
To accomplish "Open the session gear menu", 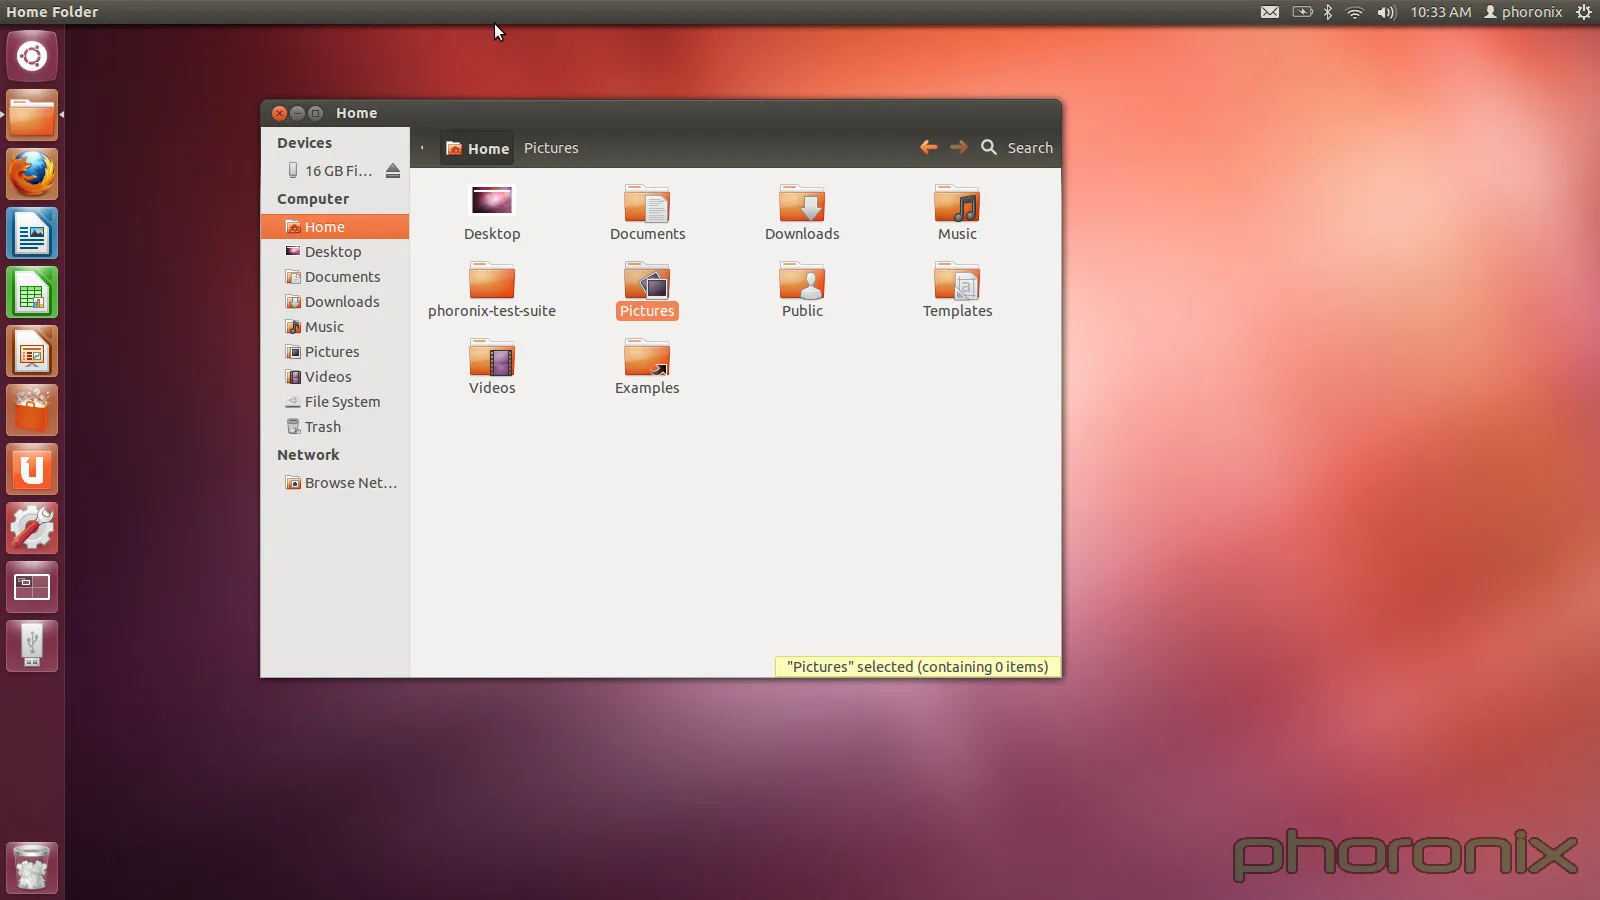I will [1584, 12].
